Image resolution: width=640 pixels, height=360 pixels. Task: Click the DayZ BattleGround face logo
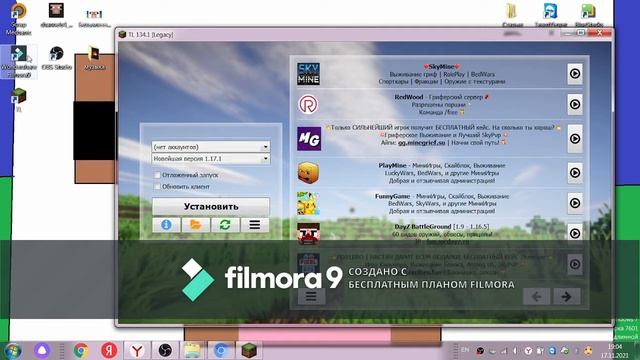pyautogui.click(x=308, y=233)
